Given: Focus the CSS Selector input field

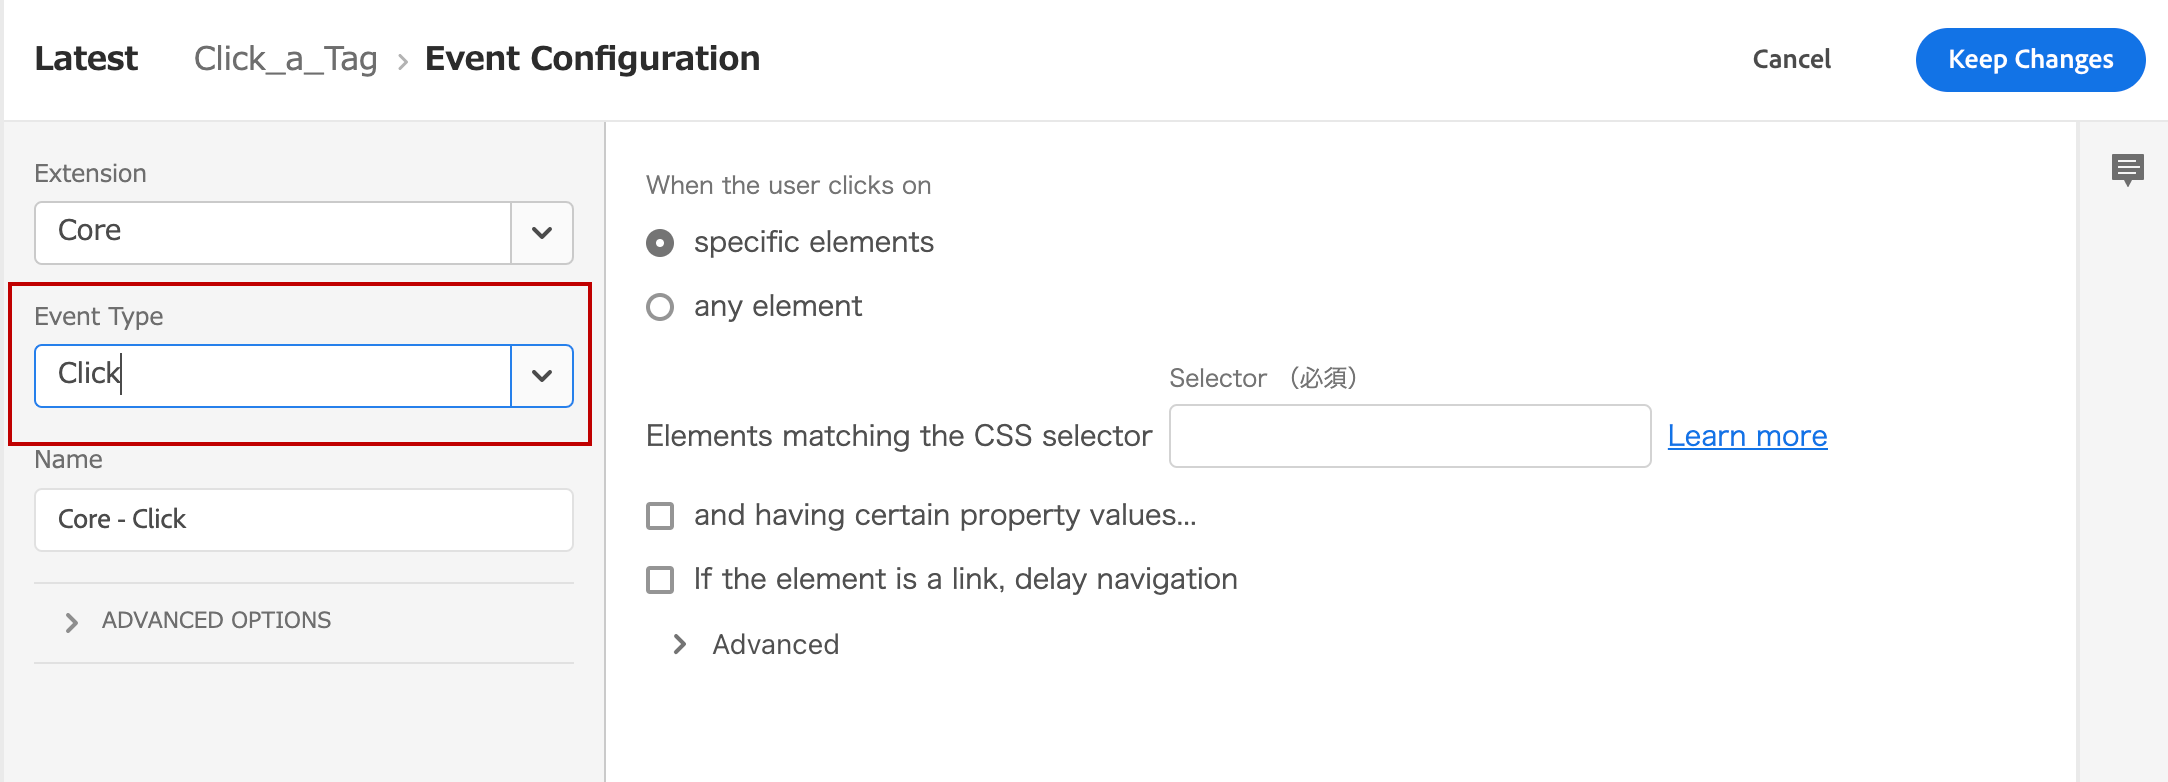Looking at the screenshot, I should point(1410,436).
